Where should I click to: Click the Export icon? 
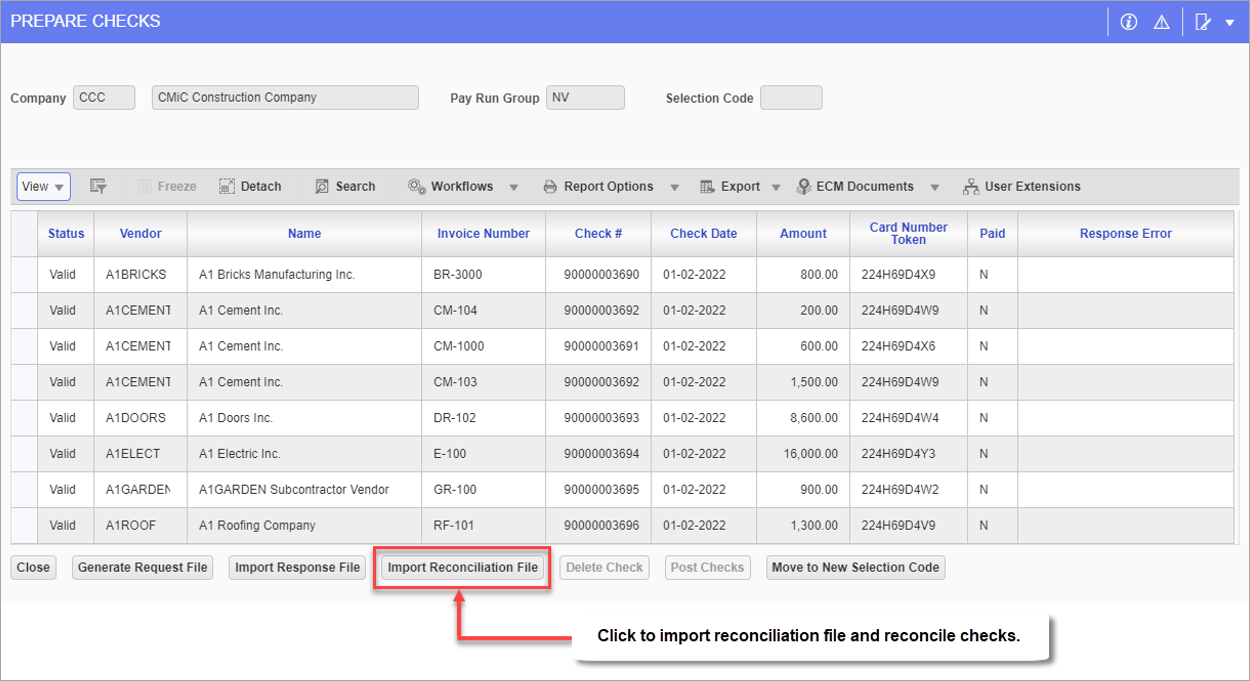coord(707,186)
